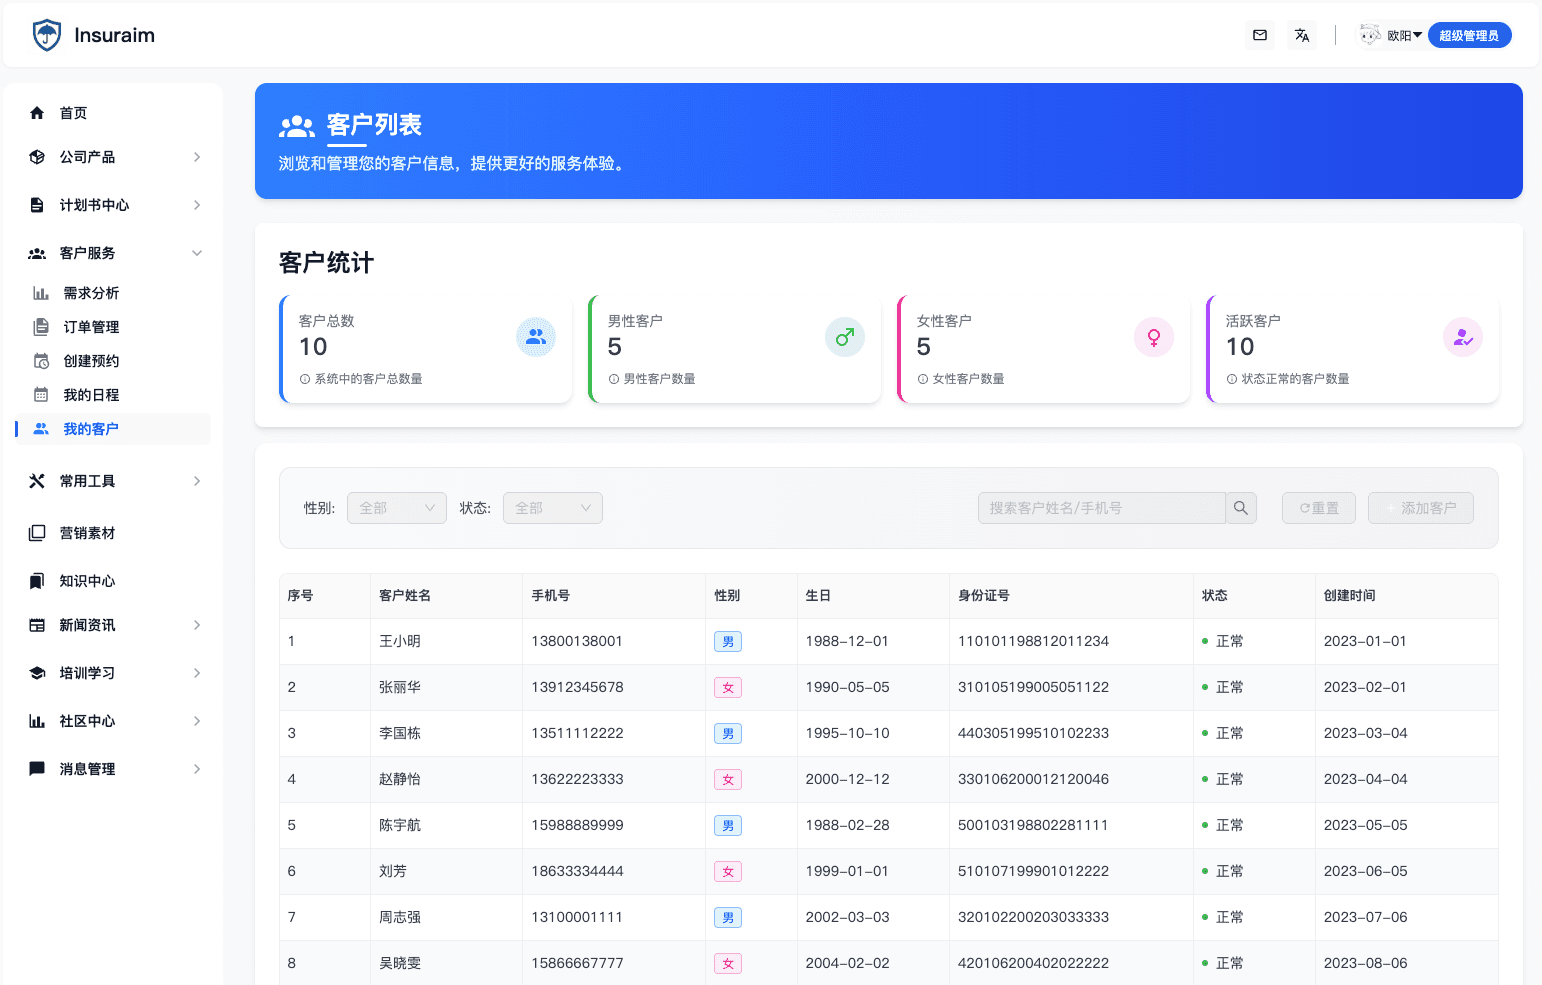Click the 创建预约 appointment icon
1542x985 pixels.
coord(40,360)
